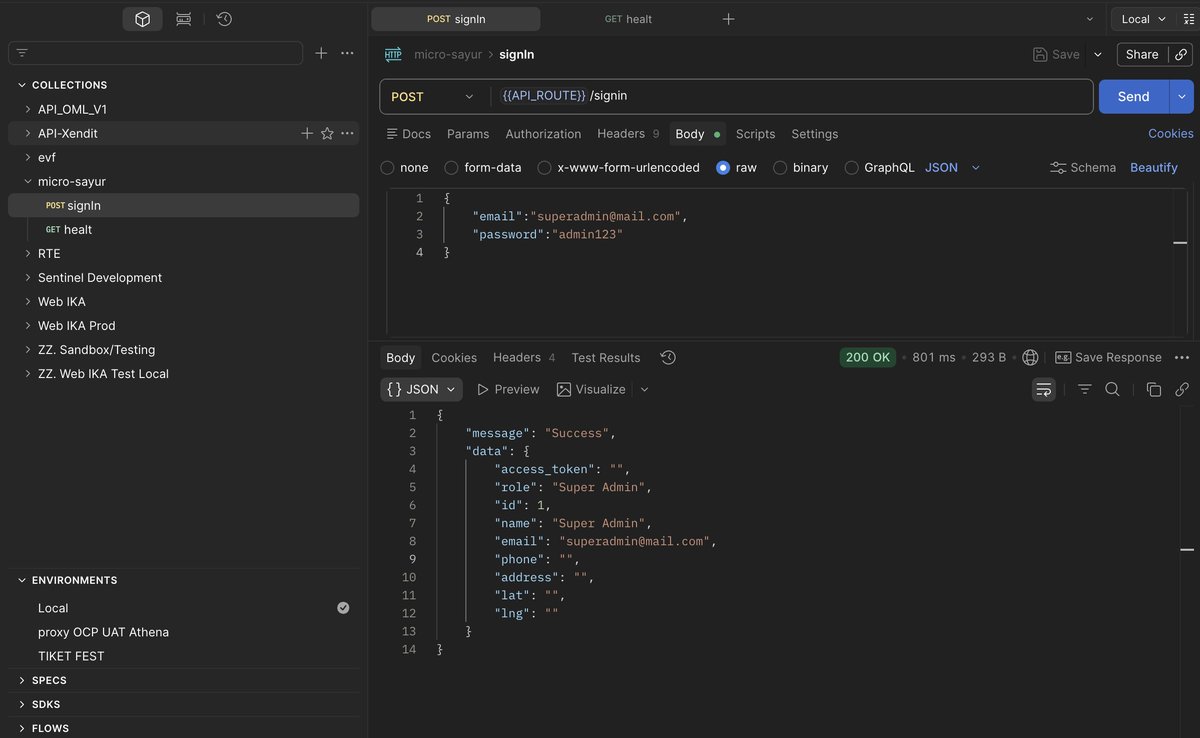1200x738 pixels.
Task: Select the none body type
Action: pyautogui.click(x=388, y=168)
